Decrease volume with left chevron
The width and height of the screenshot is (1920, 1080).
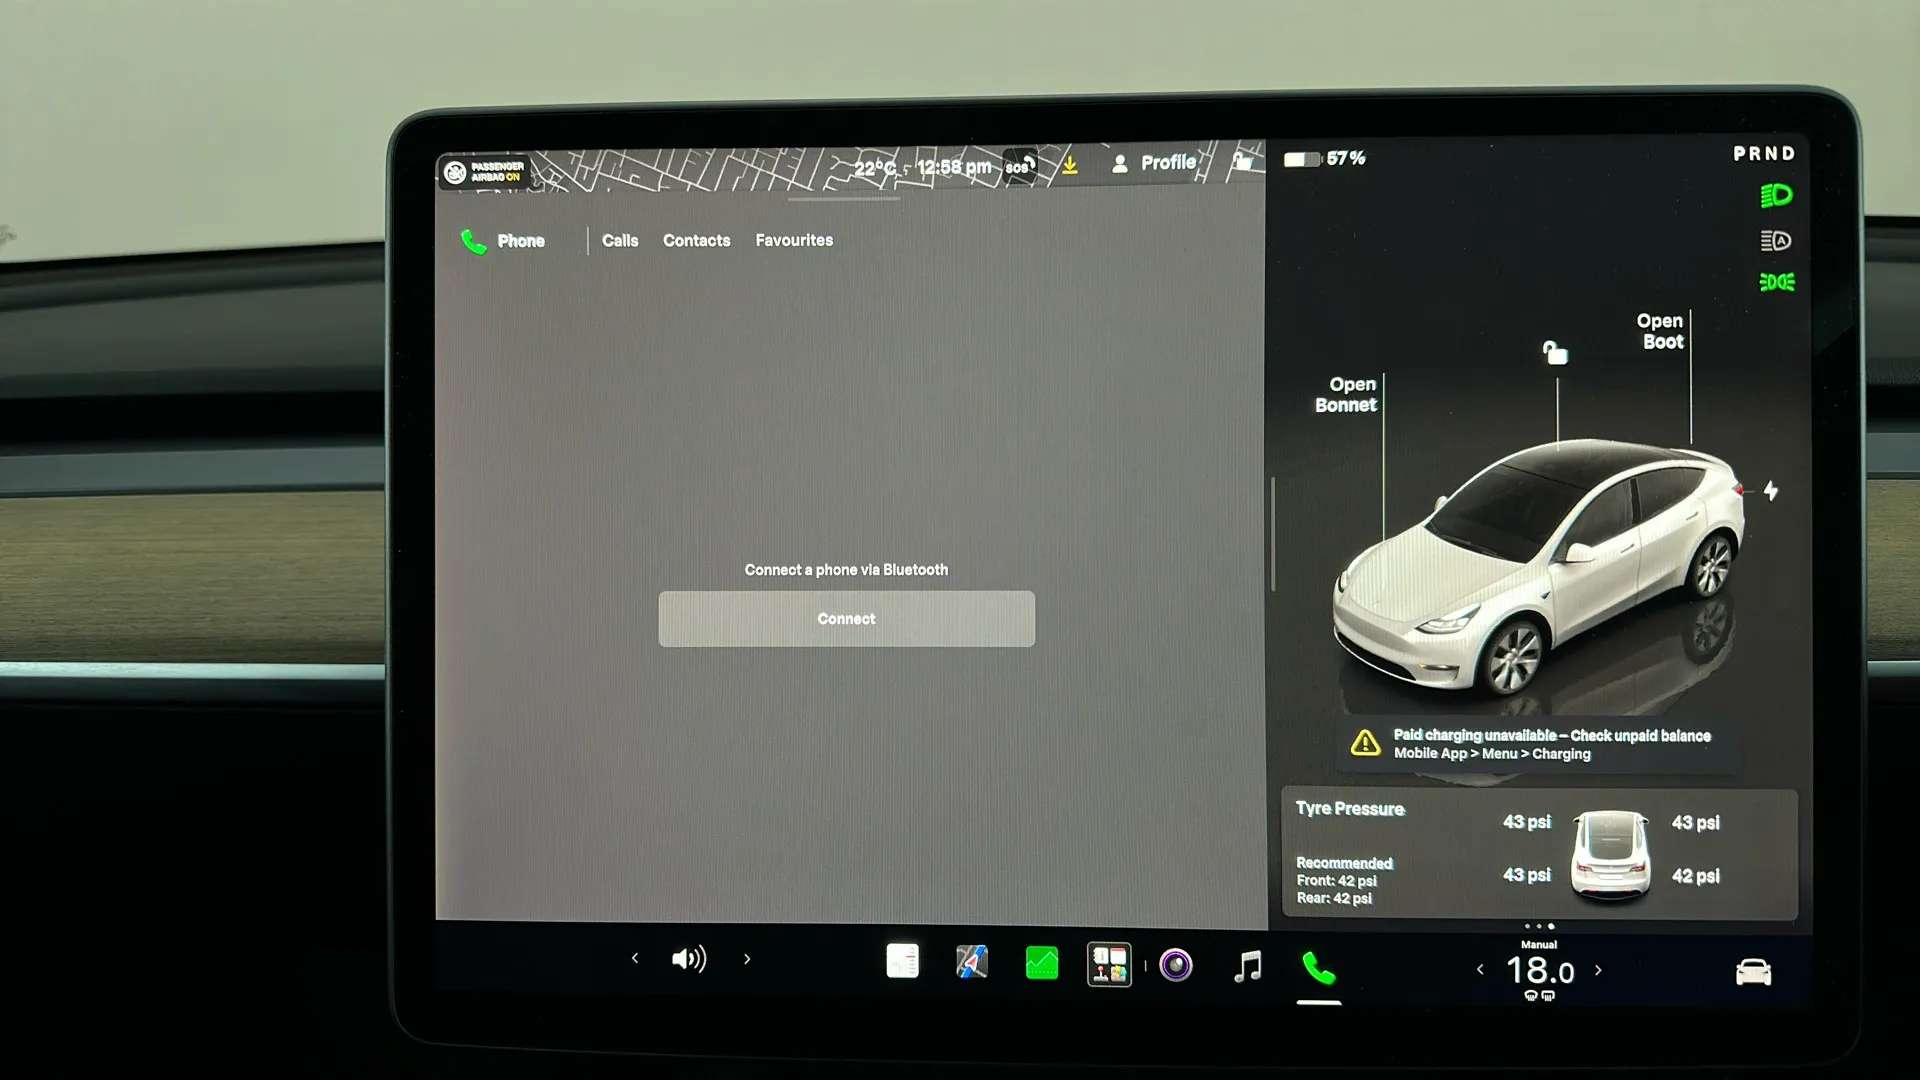pos(635,958)
